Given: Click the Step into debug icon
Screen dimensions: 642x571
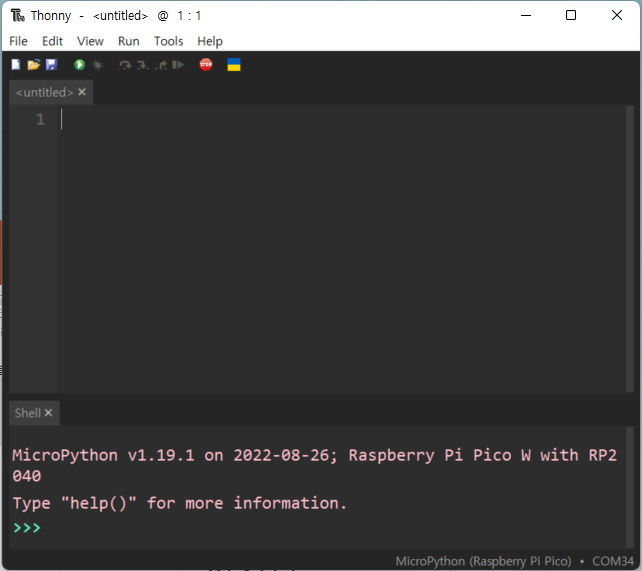Looking at the screenshot, I should 142,65.
